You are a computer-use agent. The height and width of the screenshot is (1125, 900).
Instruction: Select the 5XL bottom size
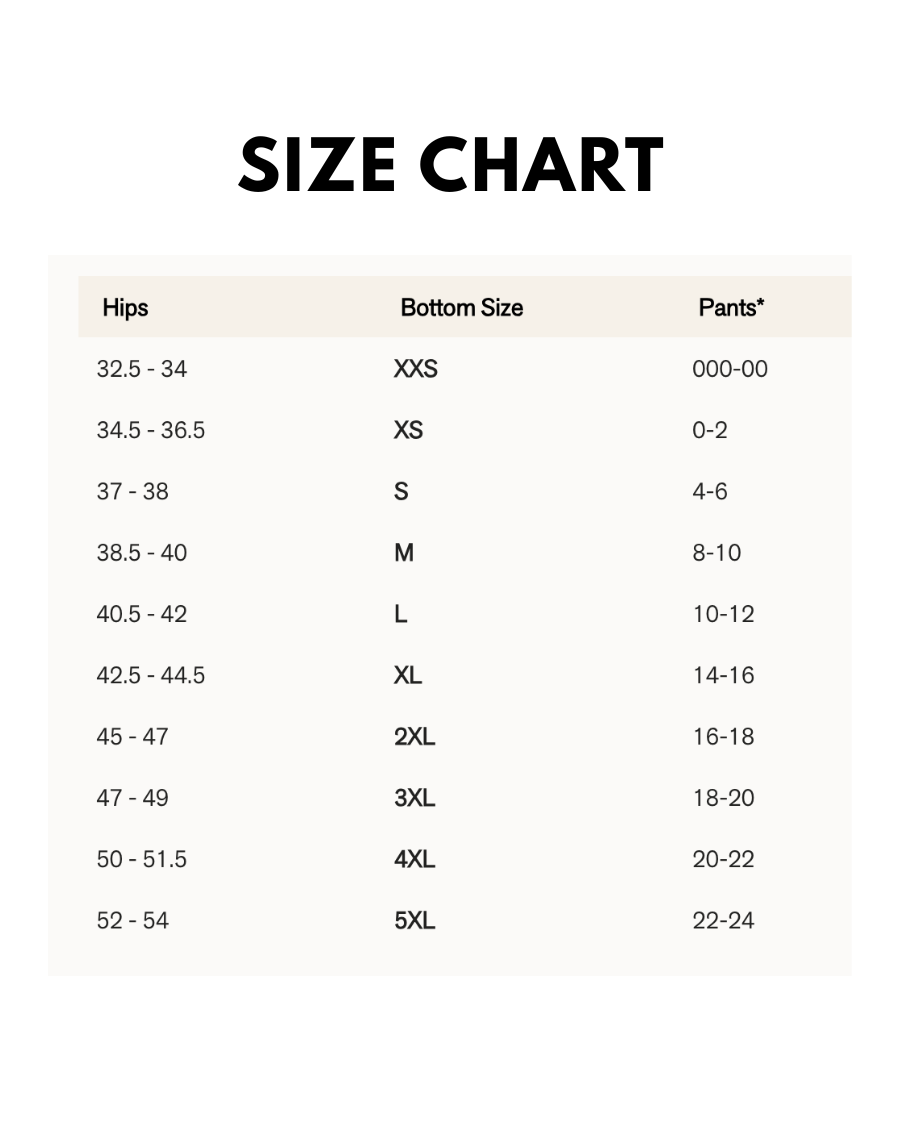tap(414, 921)
